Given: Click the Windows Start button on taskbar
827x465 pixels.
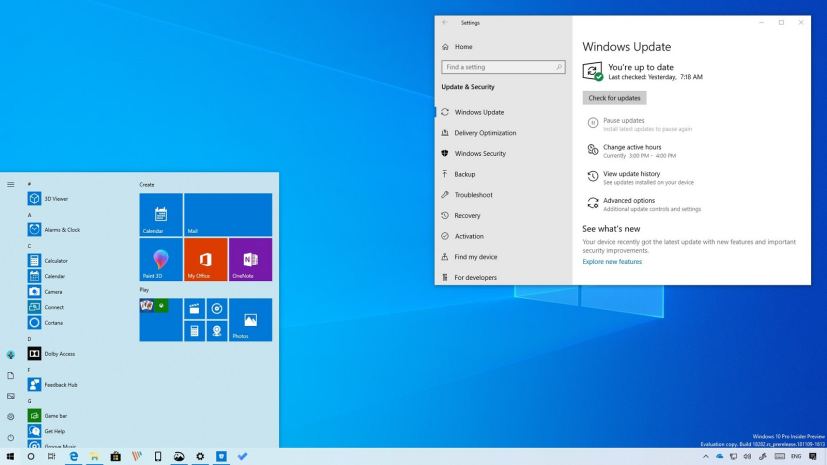Looking at the screenshot, I should coord(10,457).
